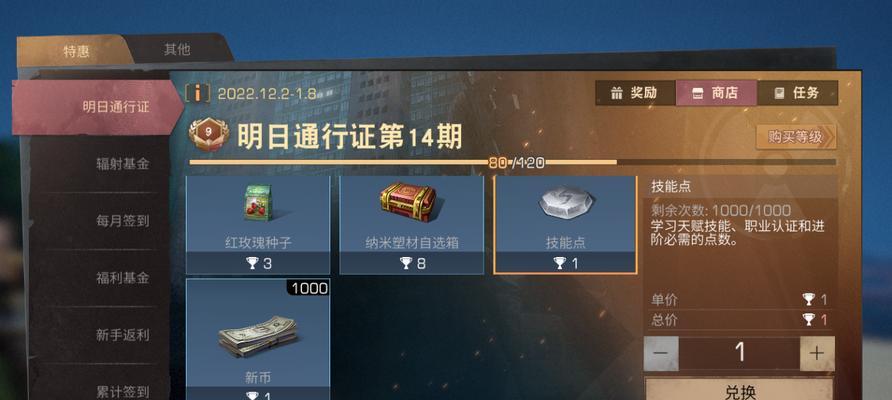Screen dimensions: 892x400
Task: Click the trophy price under 红玫瑰种子
Action: (259, 263)
